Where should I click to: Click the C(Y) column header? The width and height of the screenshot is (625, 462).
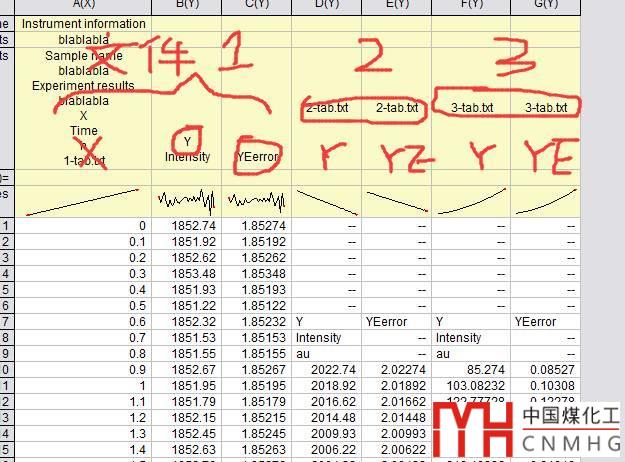[x=256, y=5]
